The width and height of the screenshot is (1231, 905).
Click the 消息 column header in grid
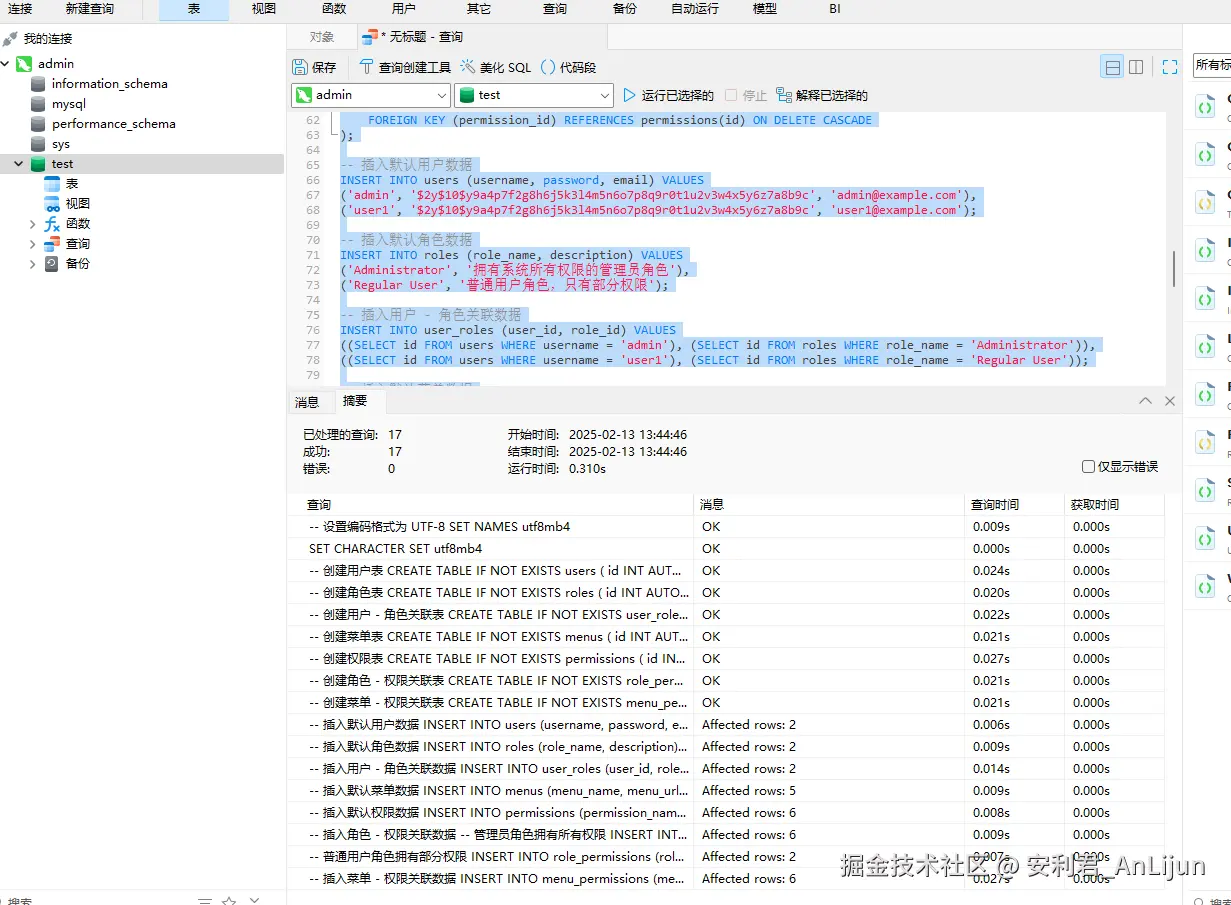831,505
